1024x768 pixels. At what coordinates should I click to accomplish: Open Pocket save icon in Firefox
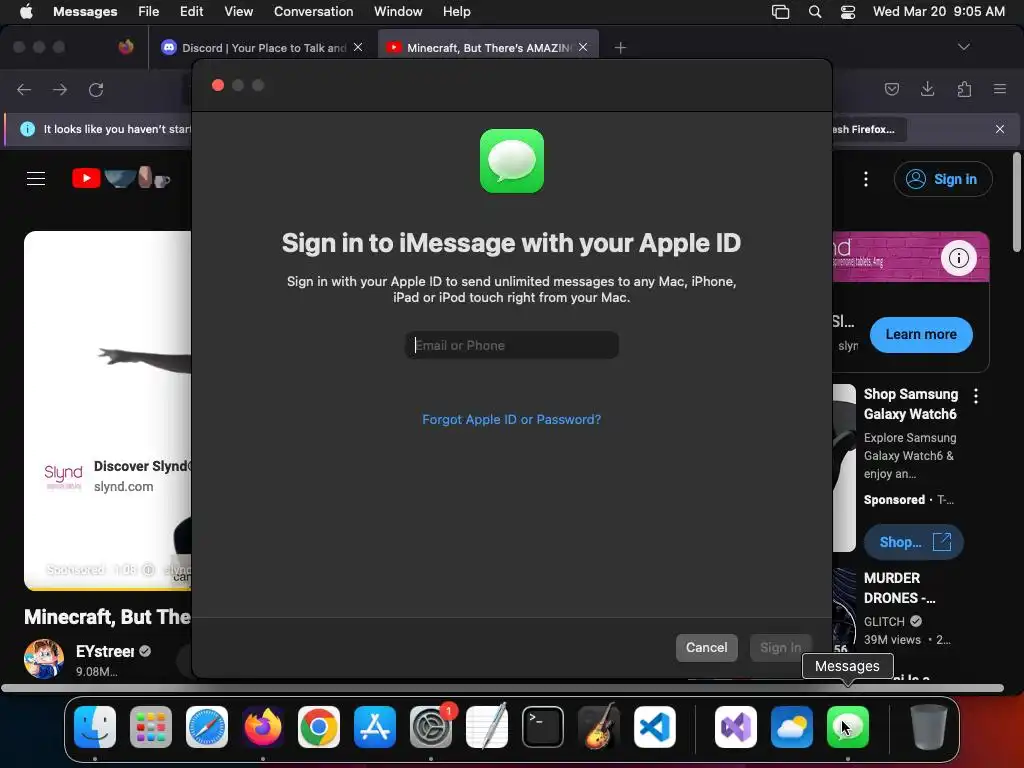892,89
